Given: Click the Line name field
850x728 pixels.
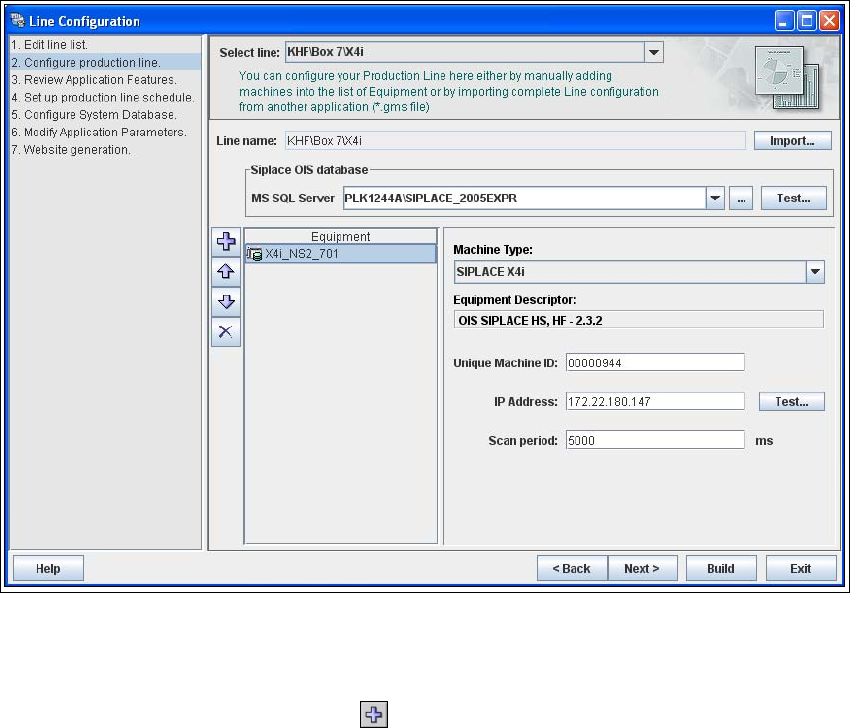Looking at the screenshot, I should pos(515,140).
